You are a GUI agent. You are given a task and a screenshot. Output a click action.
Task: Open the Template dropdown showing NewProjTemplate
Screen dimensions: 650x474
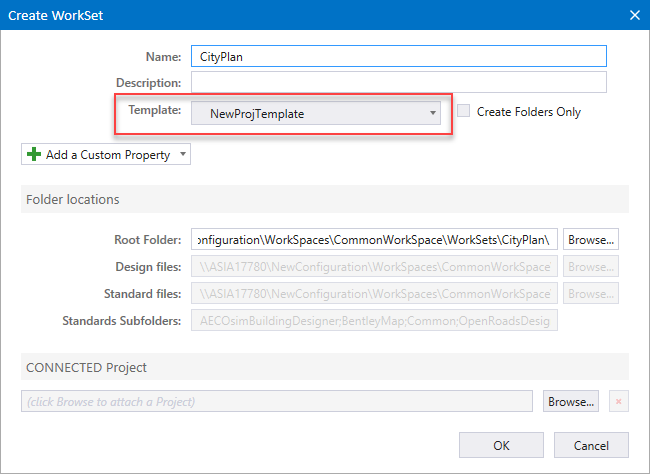(x=316, y=113)
